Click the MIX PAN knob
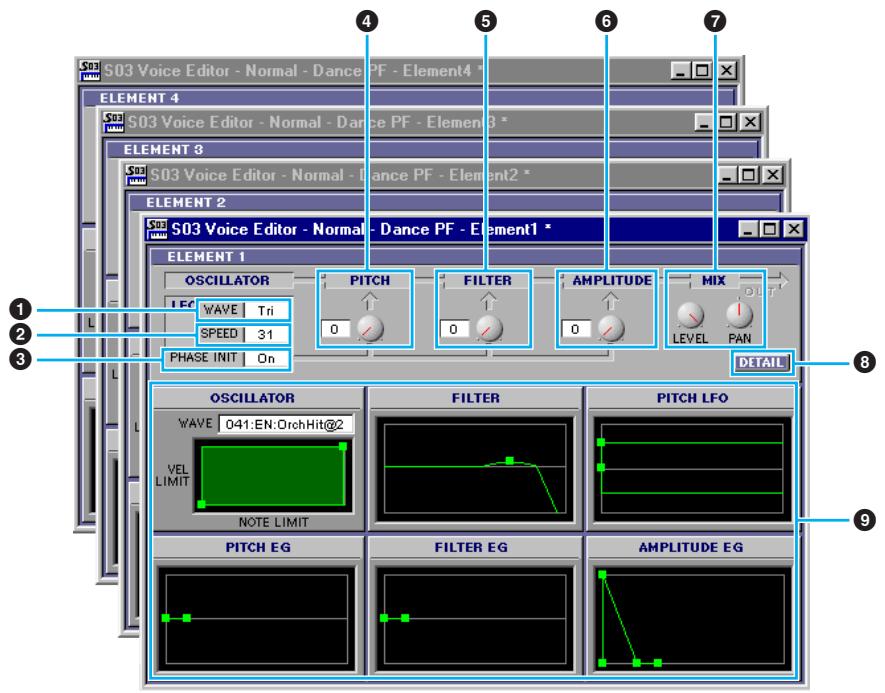Image resolution: width=885 pixels, height=693 pixels. 739,315
